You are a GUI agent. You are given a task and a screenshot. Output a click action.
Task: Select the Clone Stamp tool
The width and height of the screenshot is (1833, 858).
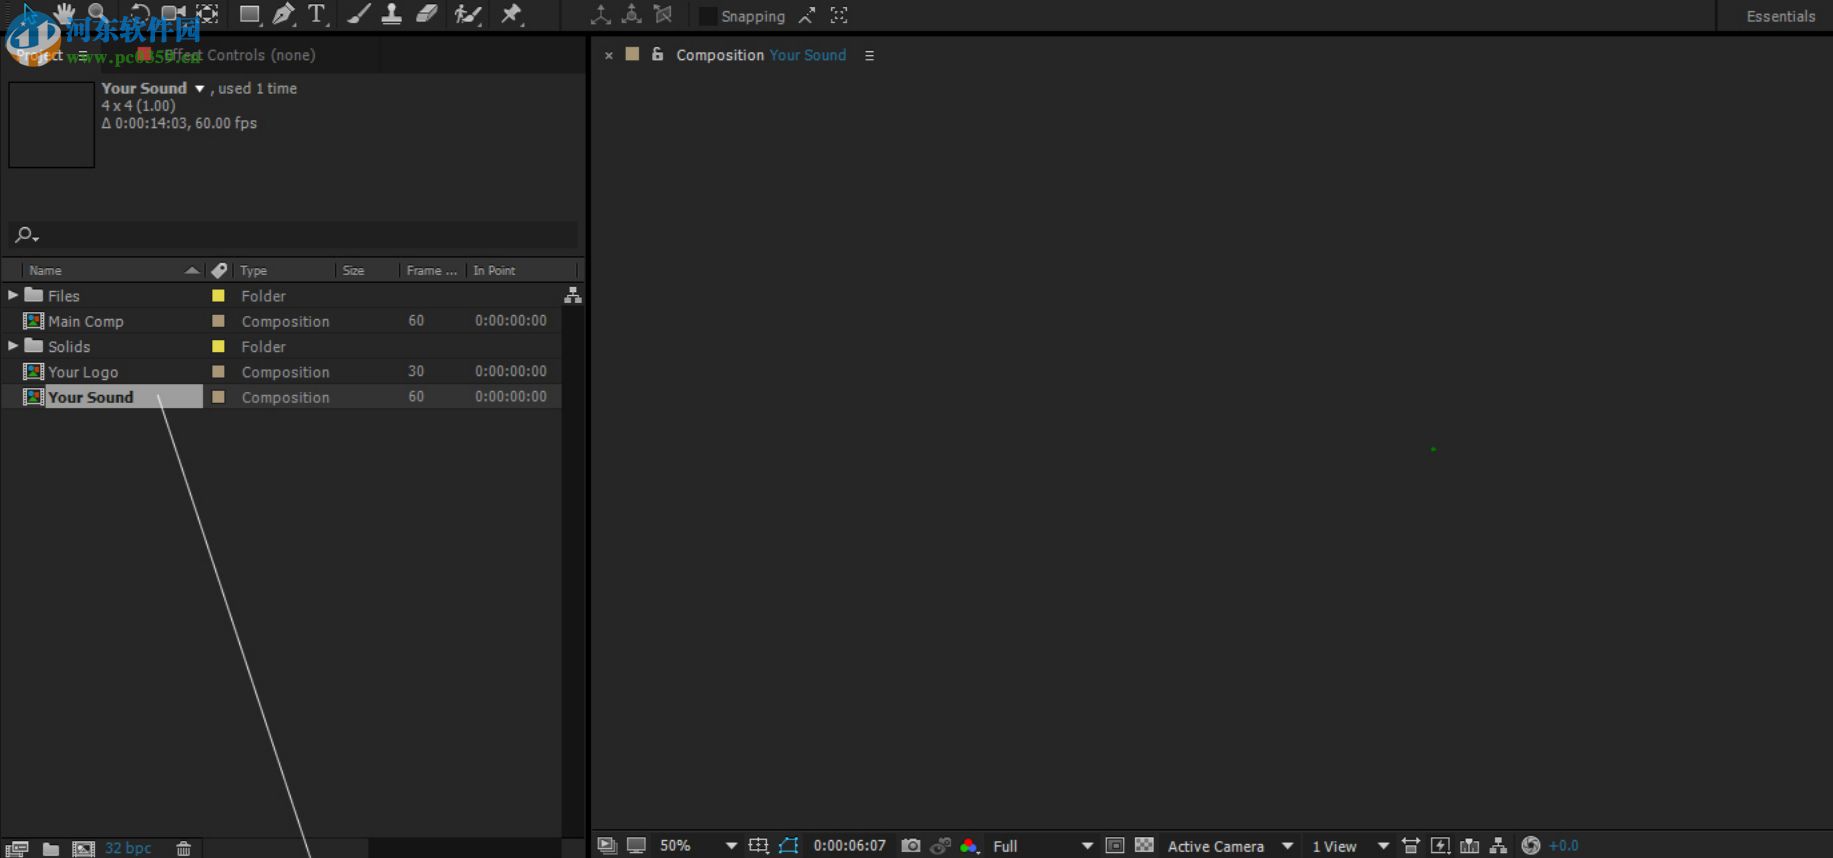(x=392, y=14)
